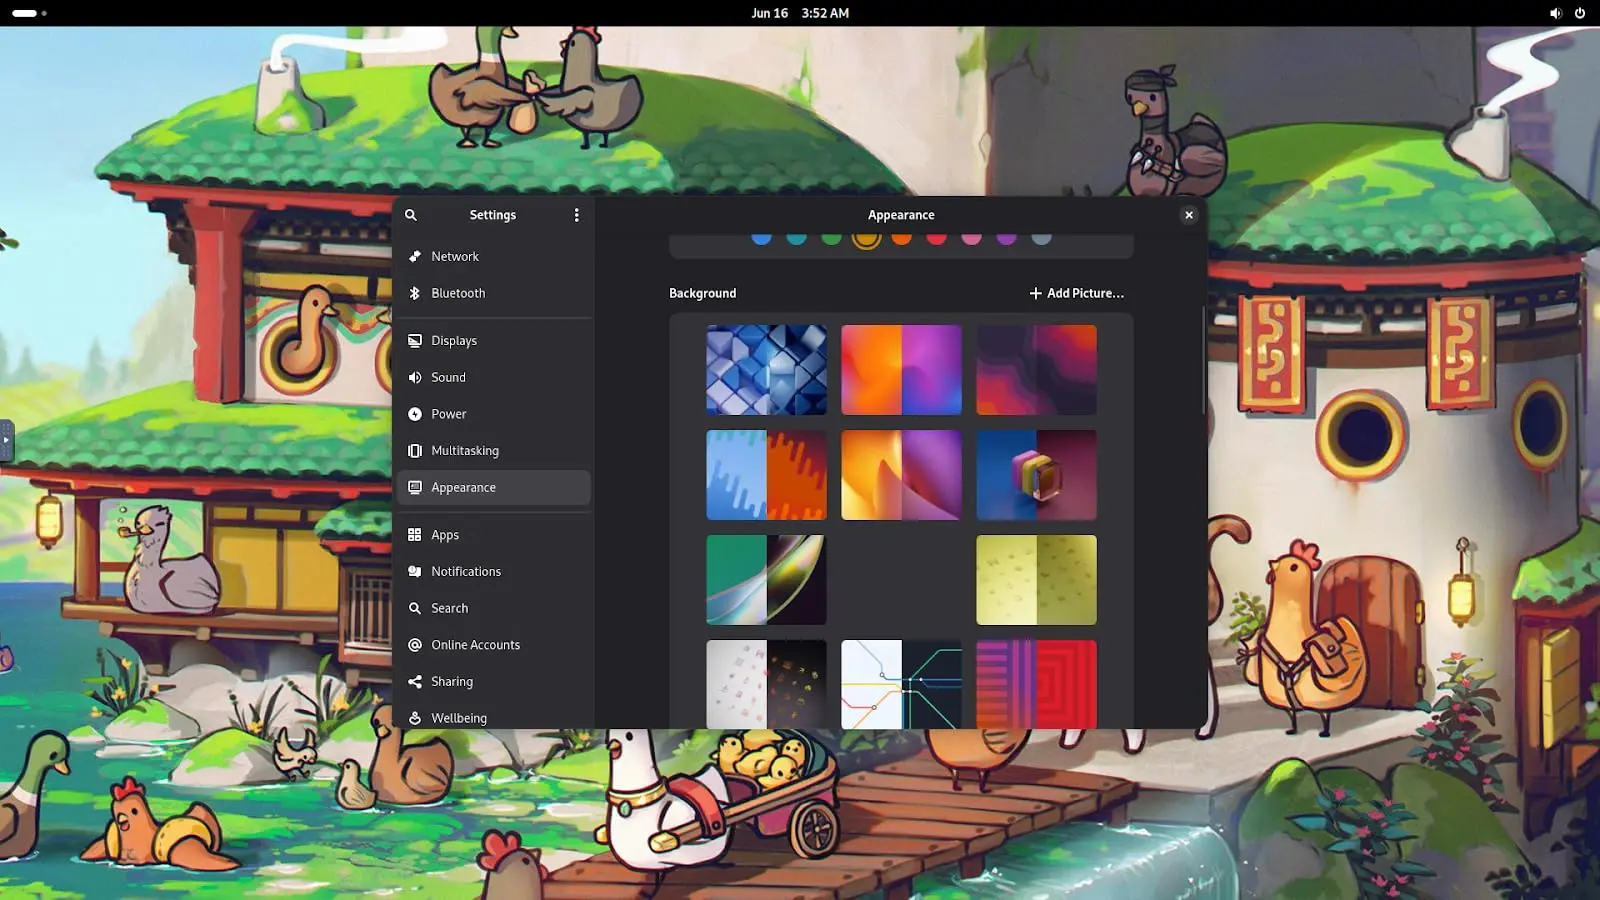Select the yellow-green speckled wallpaper
The width and height of the screenshot is (1600, 900).
1037,580
